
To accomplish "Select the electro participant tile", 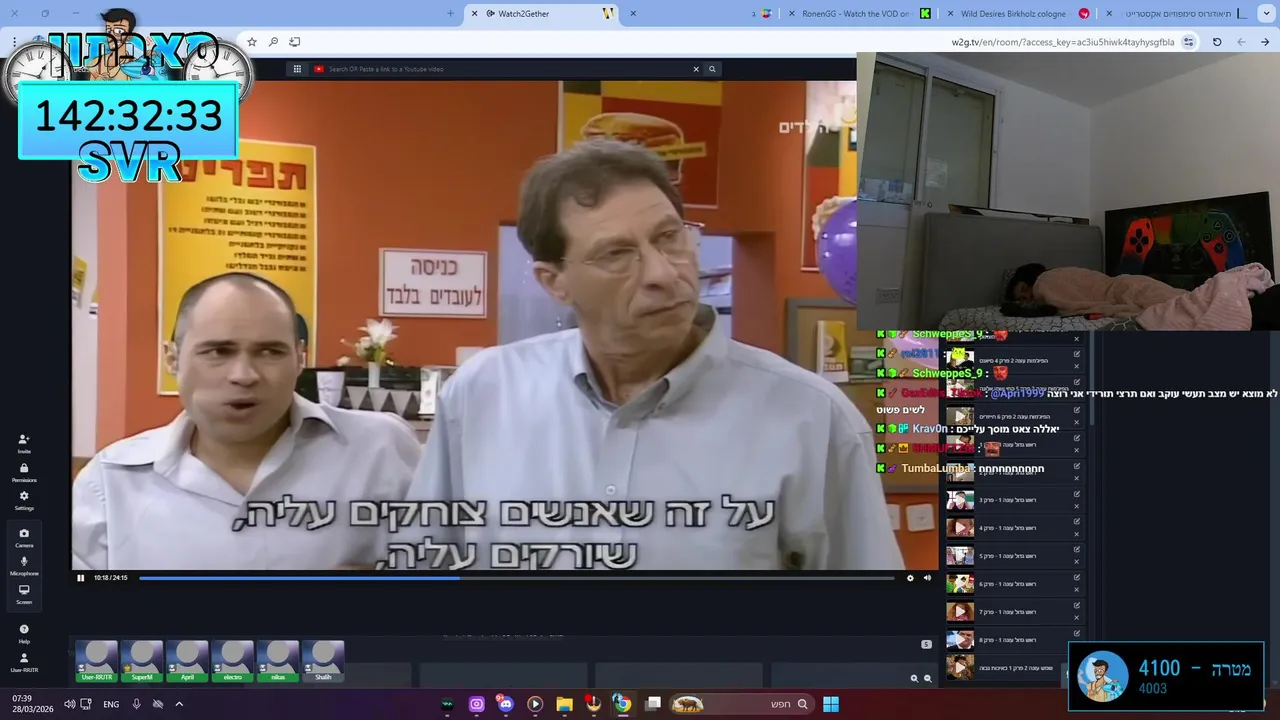I will coord(232,662).
